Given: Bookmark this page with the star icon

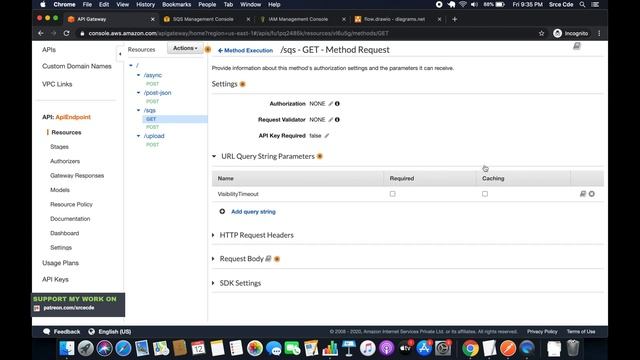Looking at the screenshot, I should coord(541,33).
